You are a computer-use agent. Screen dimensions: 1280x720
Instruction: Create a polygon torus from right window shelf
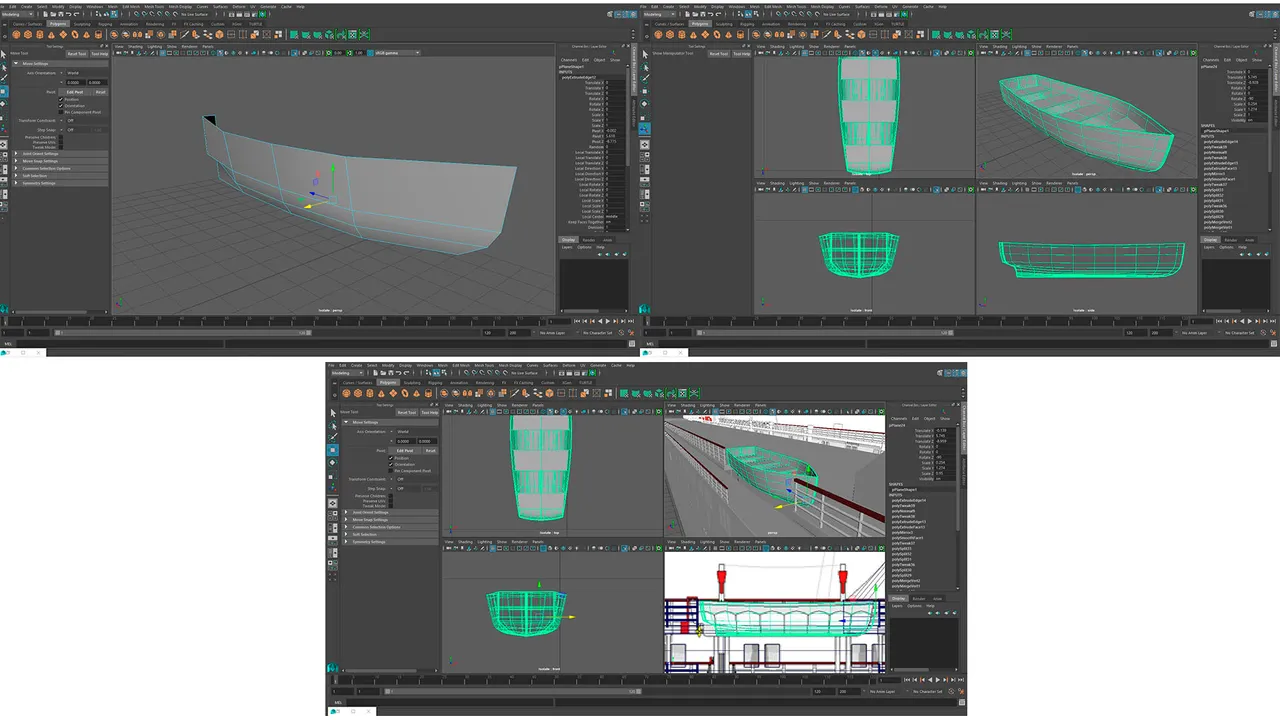717,34
